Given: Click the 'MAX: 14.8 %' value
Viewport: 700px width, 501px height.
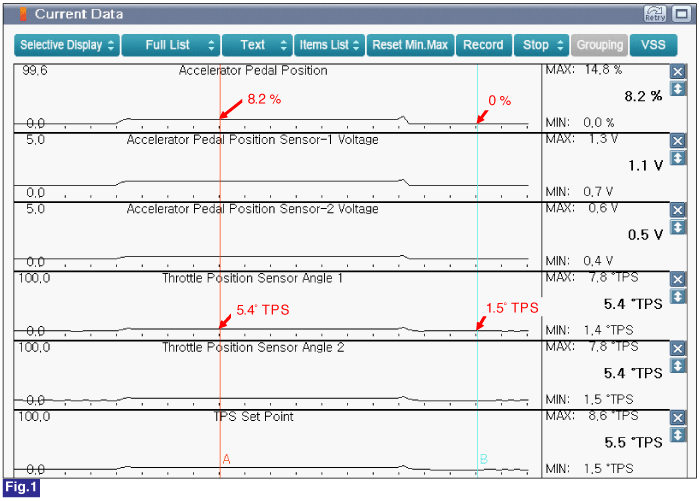Looking at the screenshot, I should tap(584, 70).
